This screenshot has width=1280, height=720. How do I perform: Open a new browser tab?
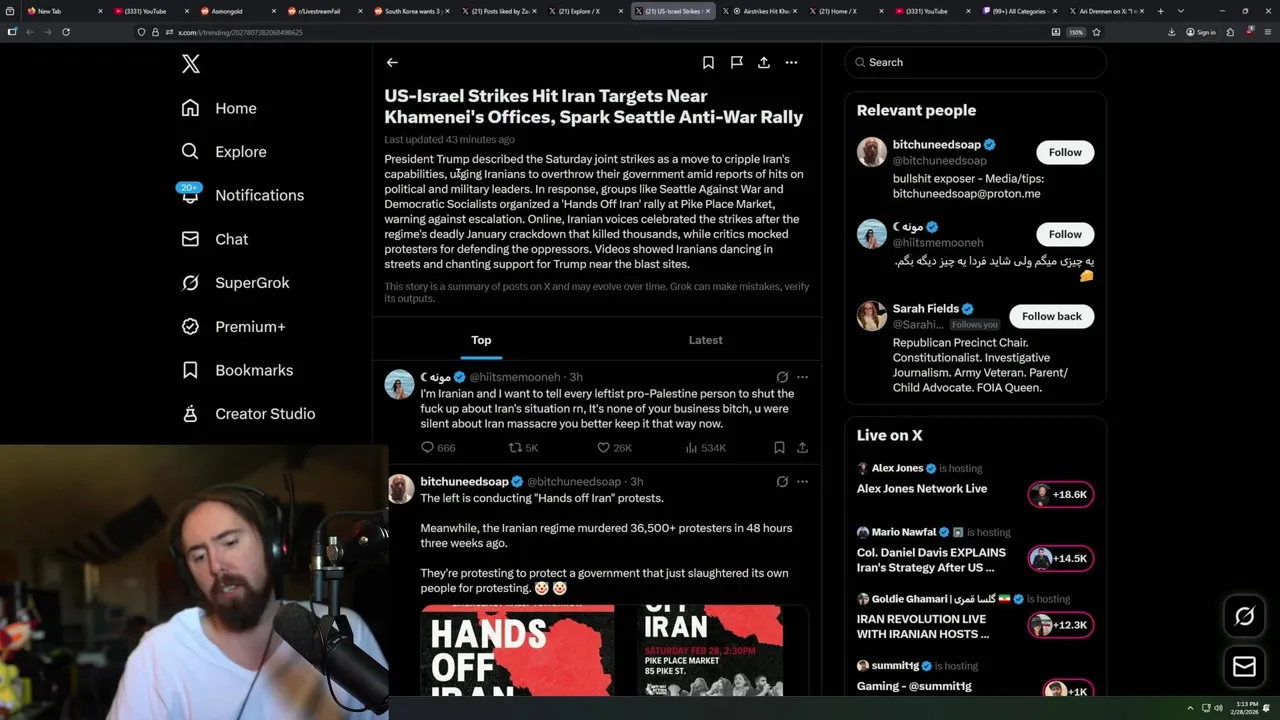point(1160,11)
